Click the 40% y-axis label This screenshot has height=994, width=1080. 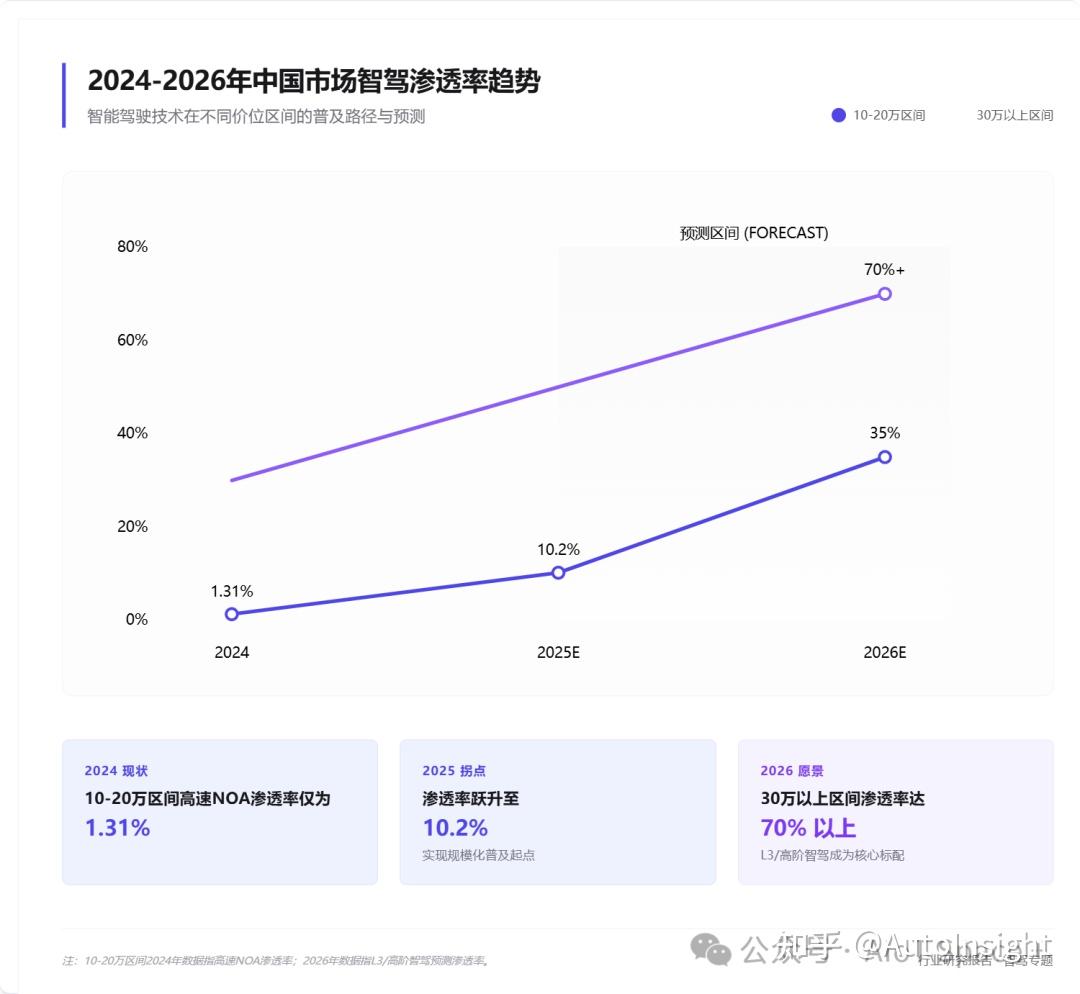pos(132,433)
